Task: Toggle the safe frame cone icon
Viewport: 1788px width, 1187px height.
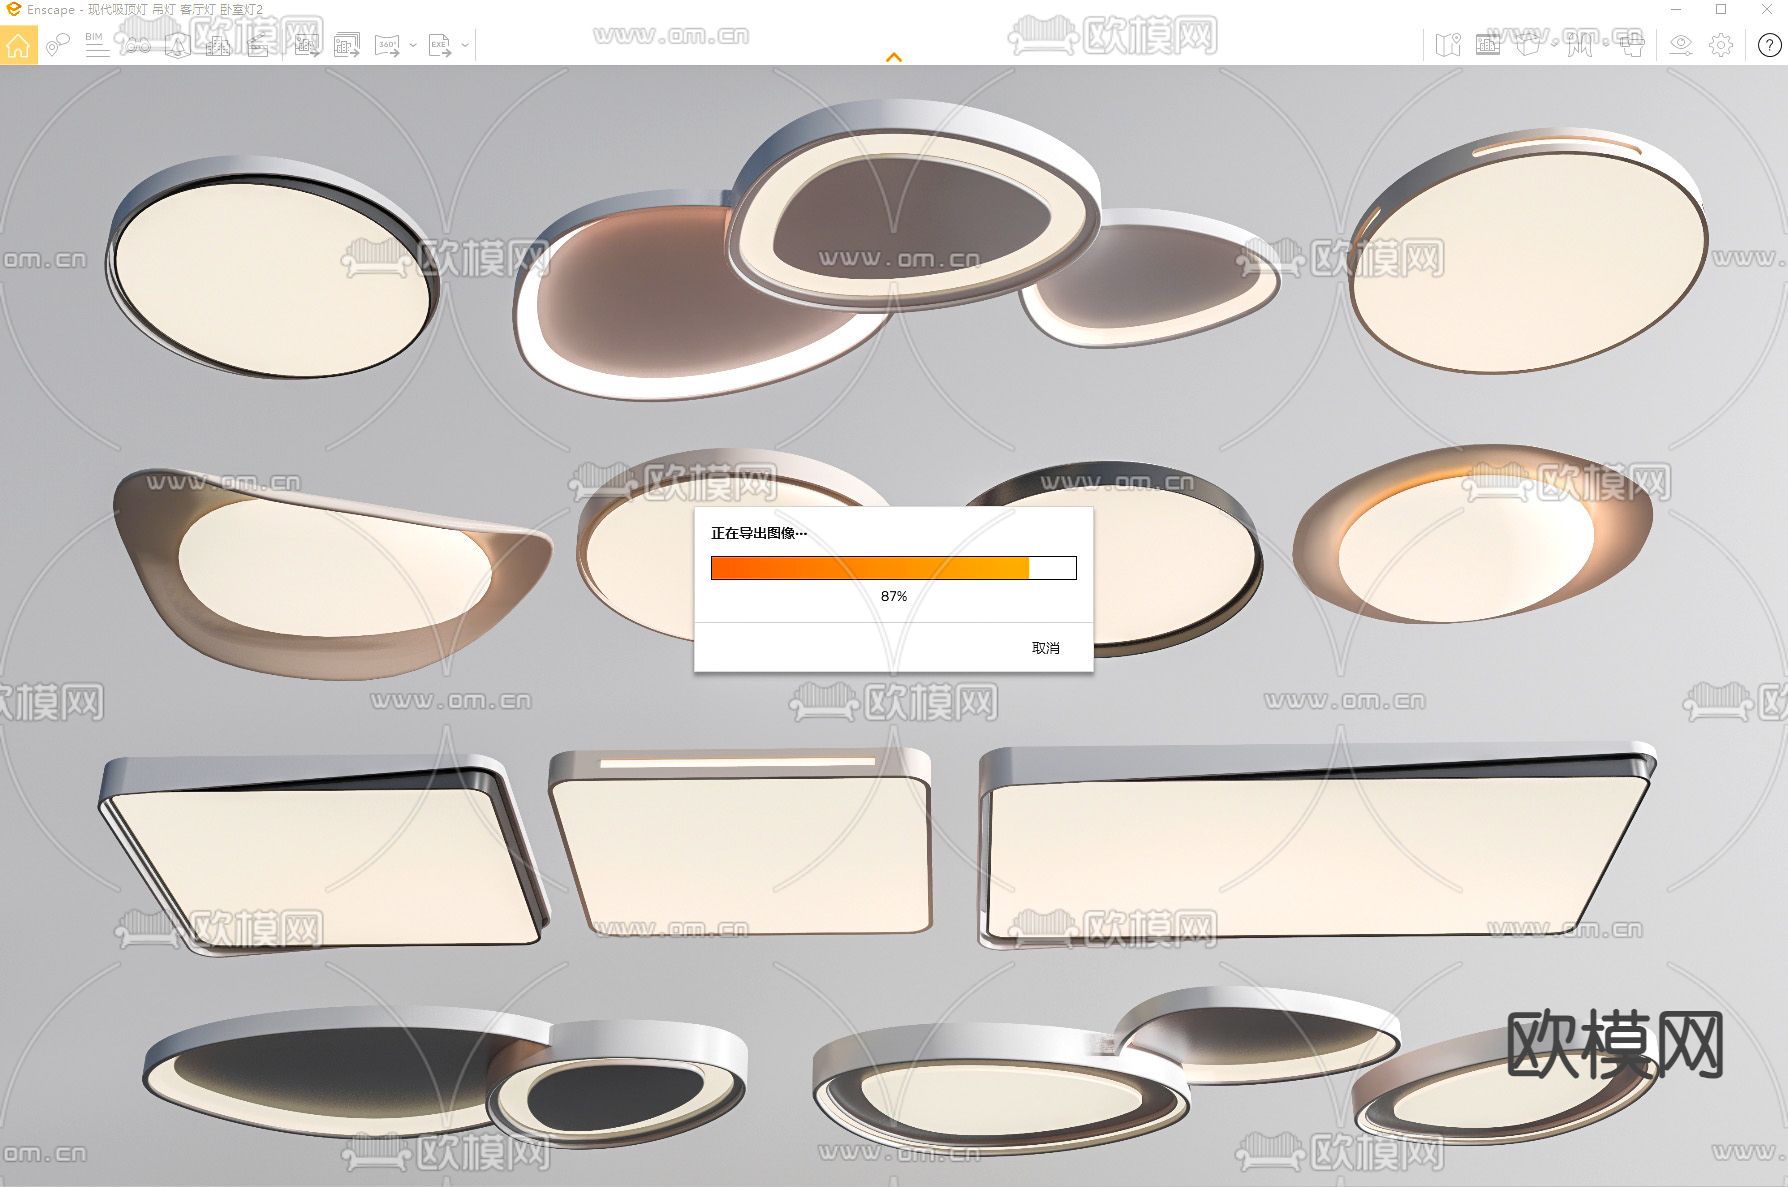Action: [x=177, y=45]
